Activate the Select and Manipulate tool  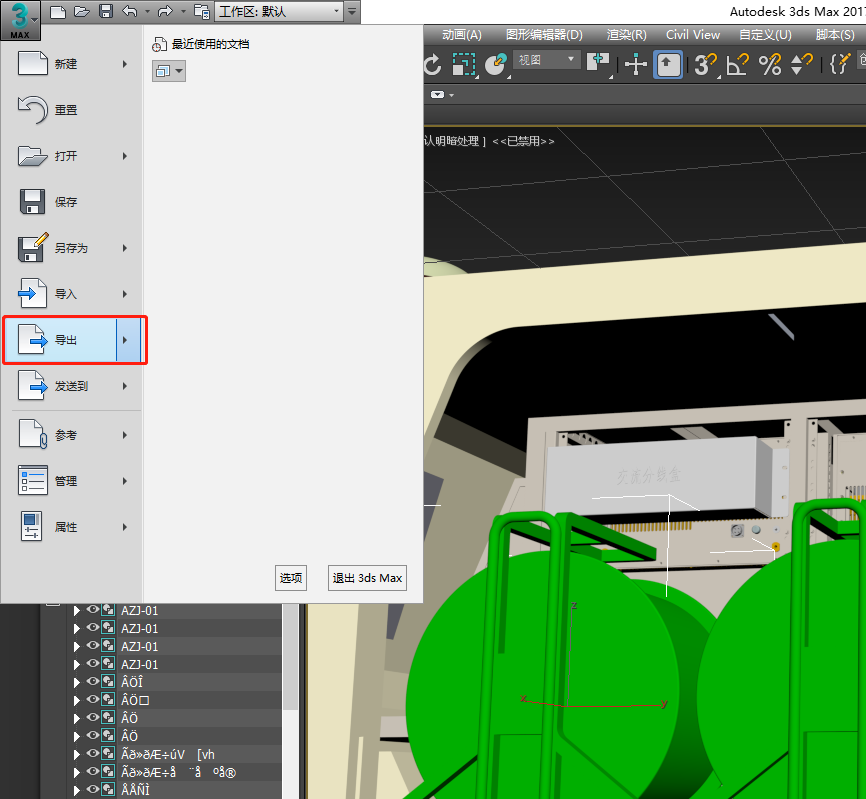[636, 65]
